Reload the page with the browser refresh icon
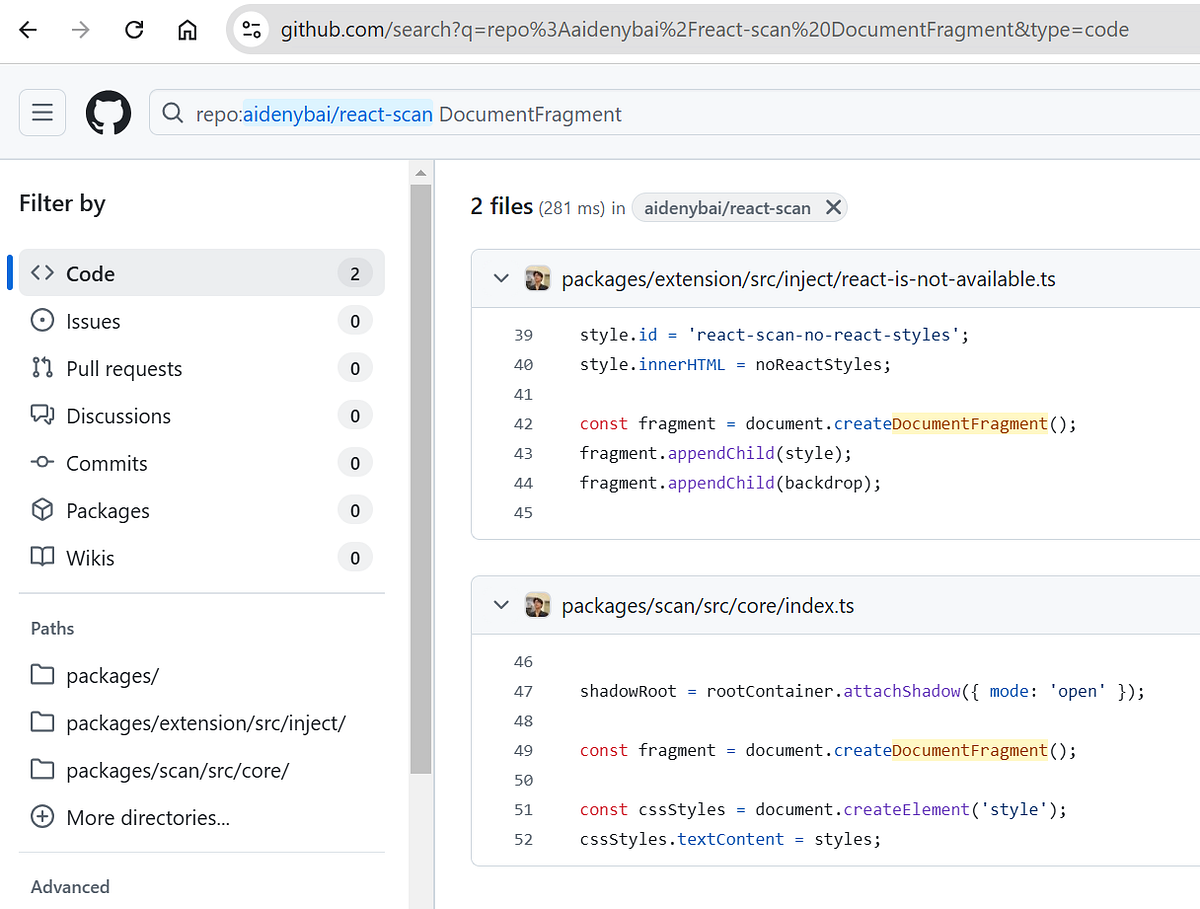The height and width of the screenshot is (909, 1200). [x=134, y=30]
